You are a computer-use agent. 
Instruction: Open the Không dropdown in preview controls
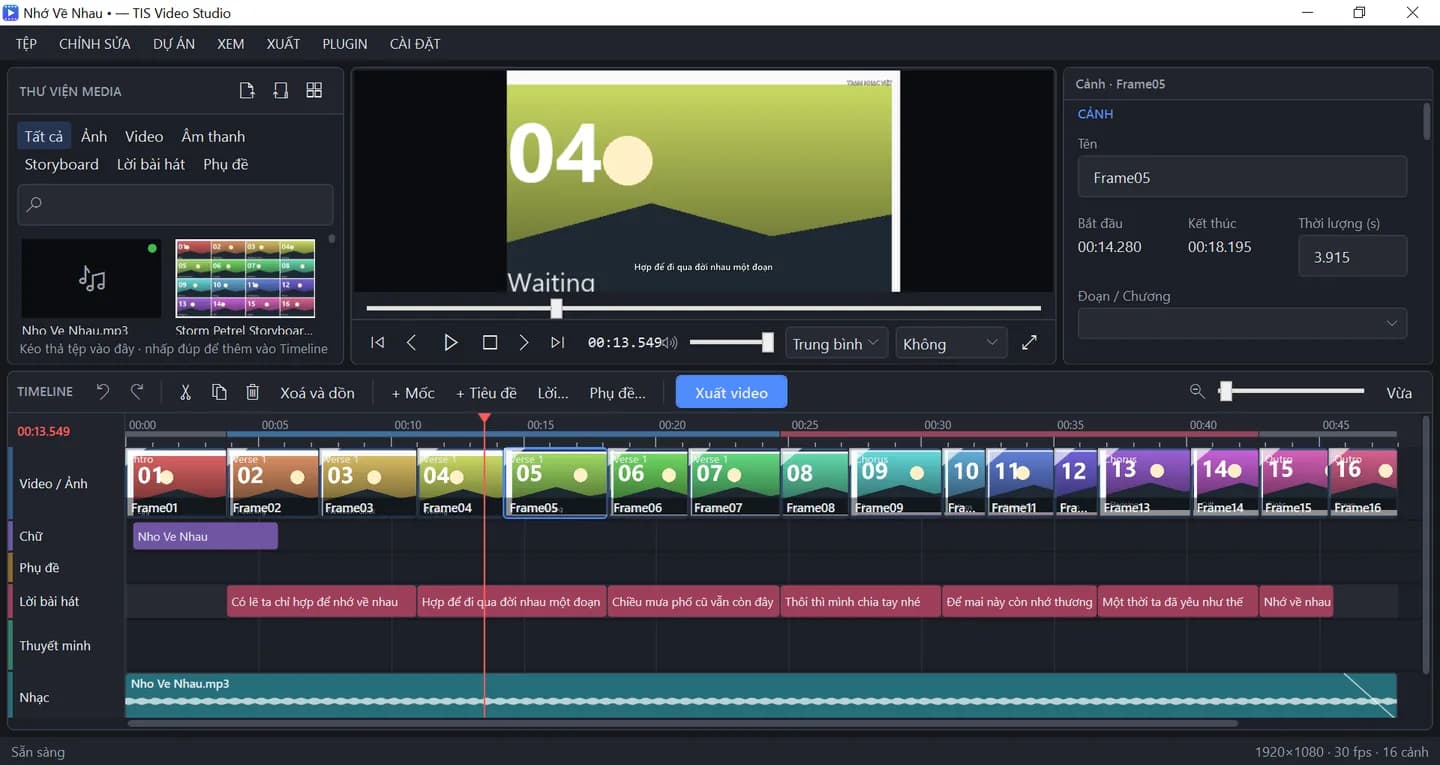tap(951, 343)
